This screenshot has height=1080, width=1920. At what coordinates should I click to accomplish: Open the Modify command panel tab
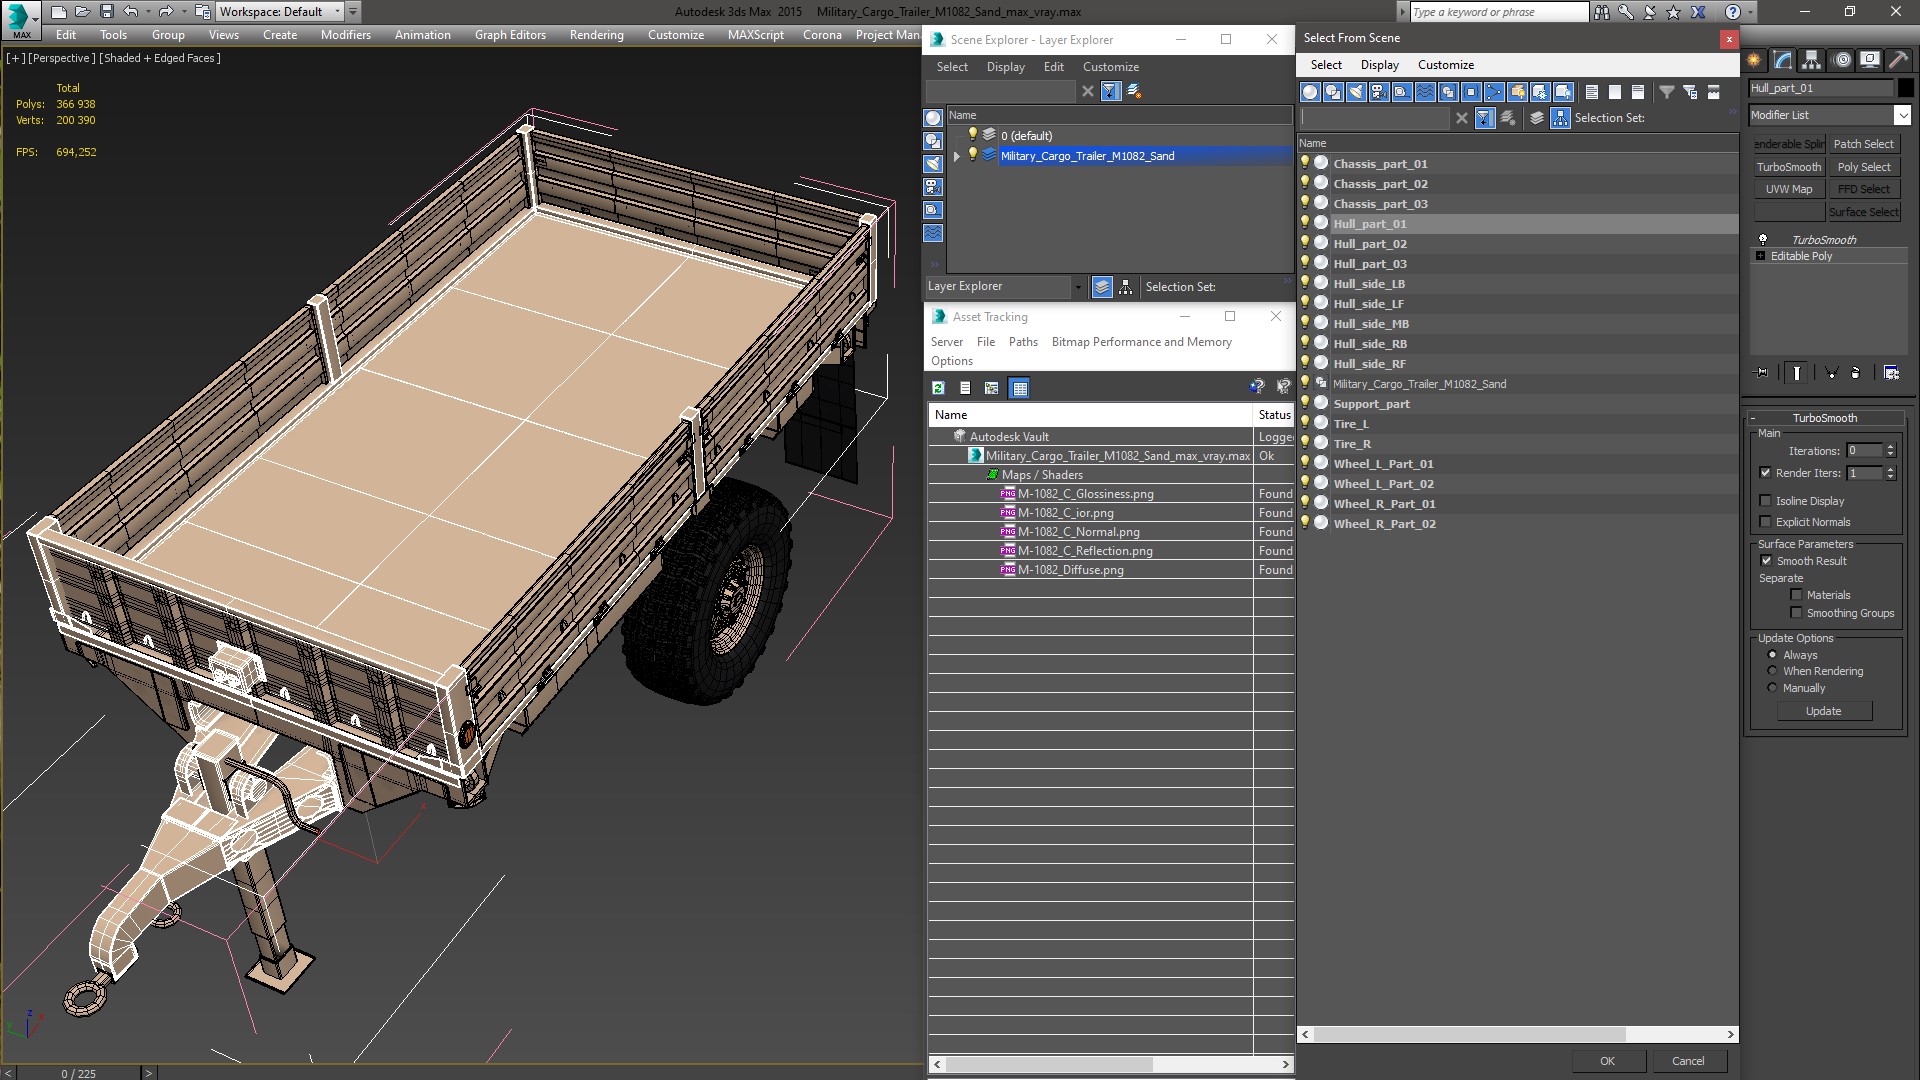point(1783,60)
